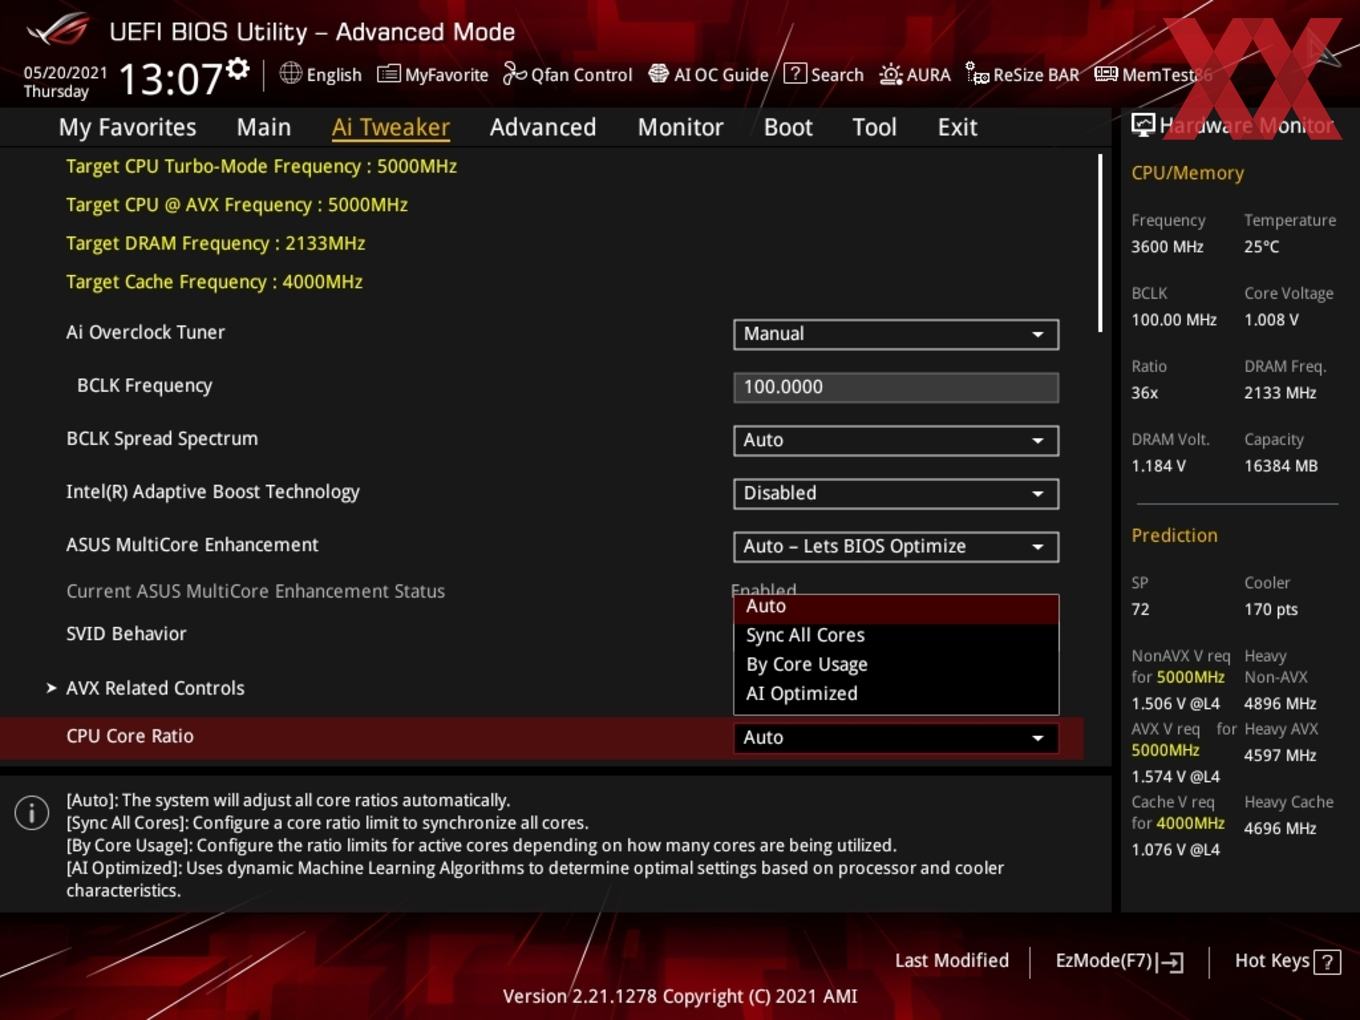
Task: Click the AI OC Guide chip icon
Action: pyautogui.click(x=658, y=74)
